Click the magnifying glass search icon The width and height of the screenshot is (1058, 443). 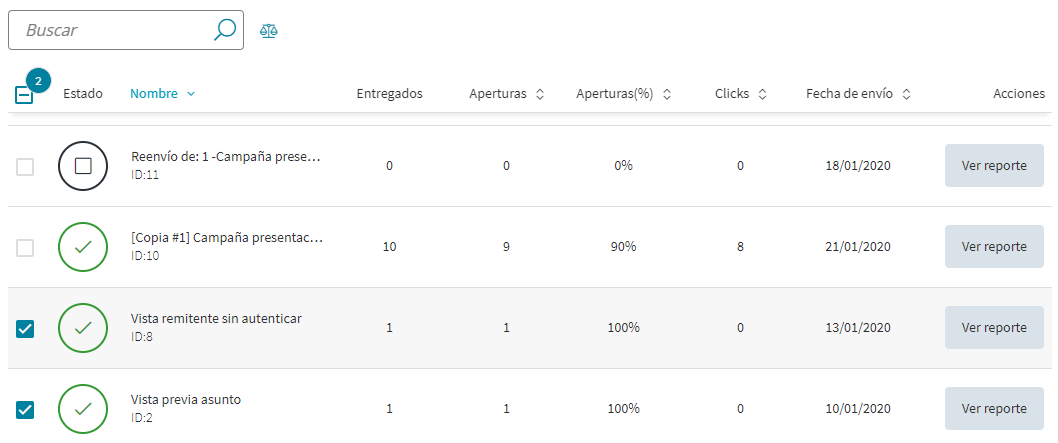tap(224, 30)
